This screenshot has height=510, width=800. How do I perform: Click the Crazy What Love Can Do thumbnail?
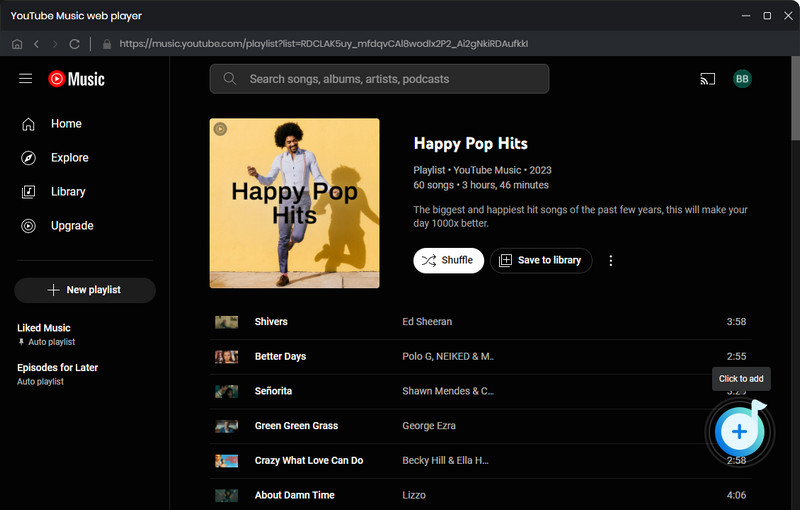coord(227,461)
